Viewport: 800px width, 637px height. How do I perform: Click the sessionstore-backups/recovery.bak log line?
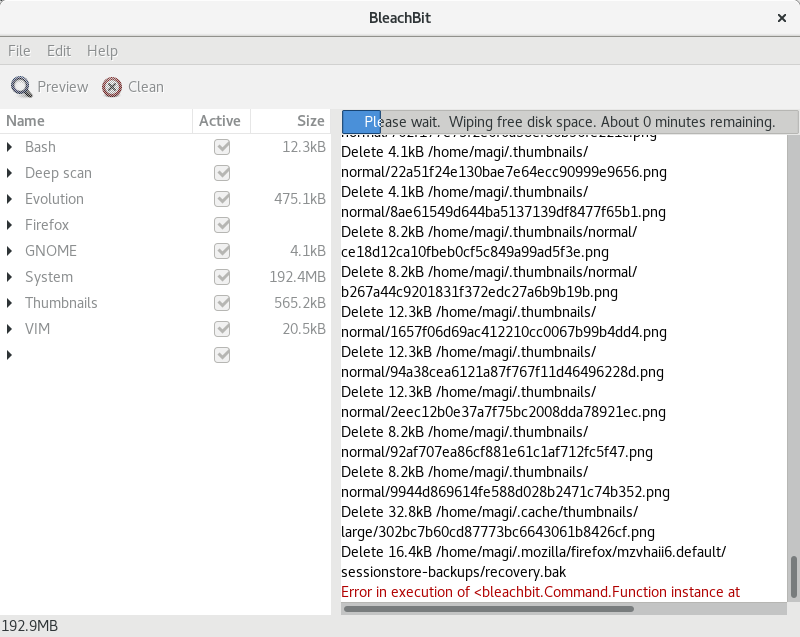click(453, 572)
